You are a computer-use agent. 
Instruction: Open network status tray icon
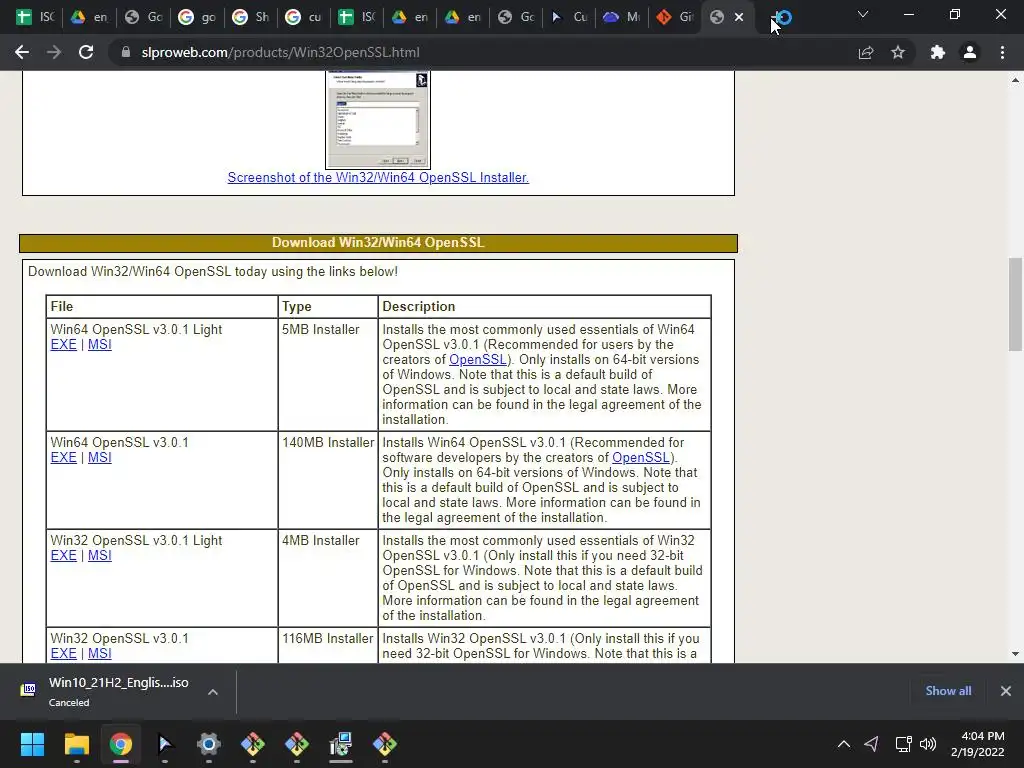(903, 744)
